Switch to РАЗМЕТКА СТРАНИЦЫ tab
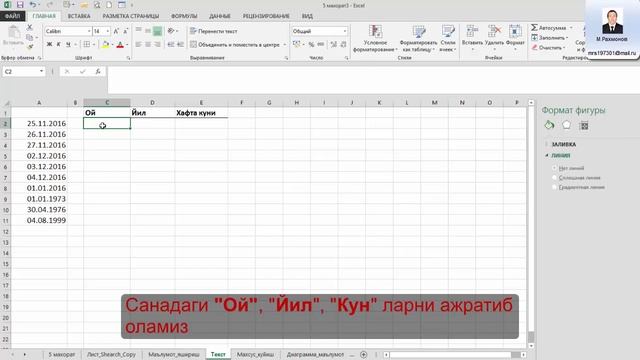The width and height of the screenshot is (640, 360). pos(131,16)
